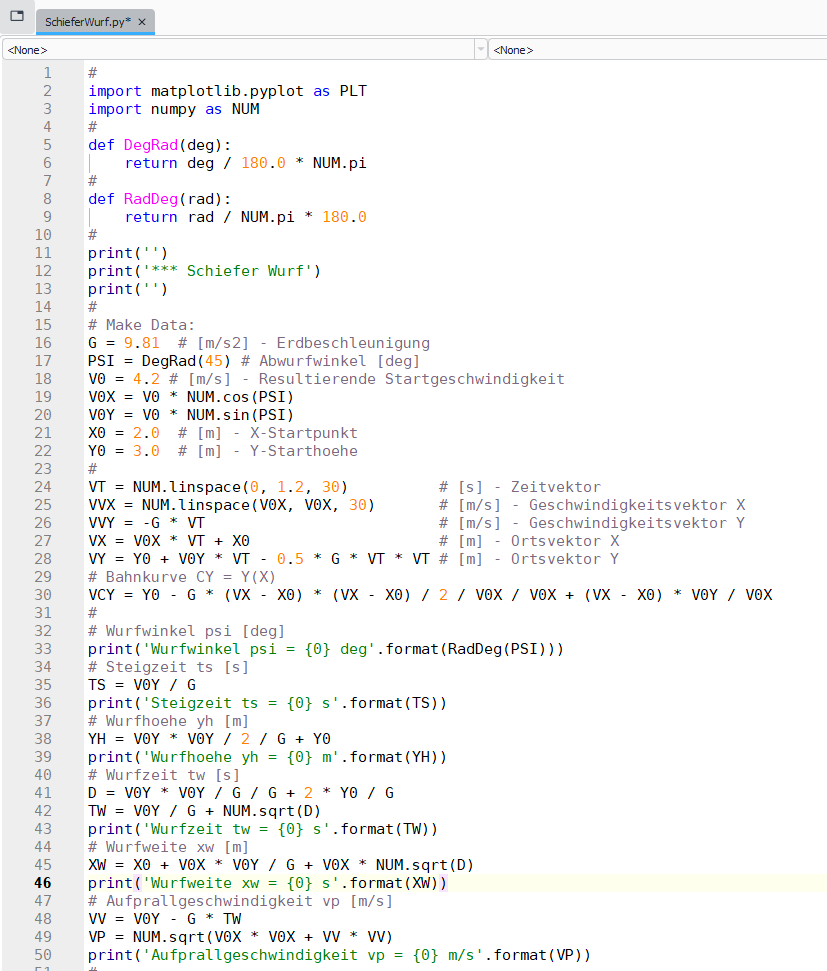Click 'YH = V0Y * V0Y / 2 / G + Y0'
This screenshot has width=827, height=971.
click(x=209, y=739)
